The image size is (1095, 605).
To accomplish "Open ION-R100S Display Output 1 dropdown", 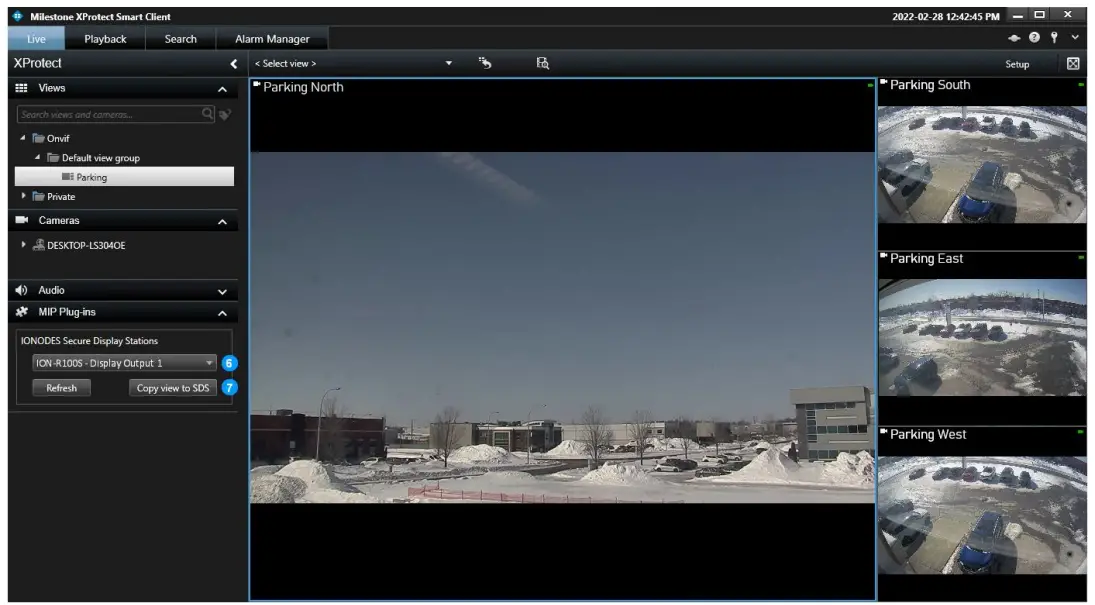I will pyautogui.click(x=124, y=363).
